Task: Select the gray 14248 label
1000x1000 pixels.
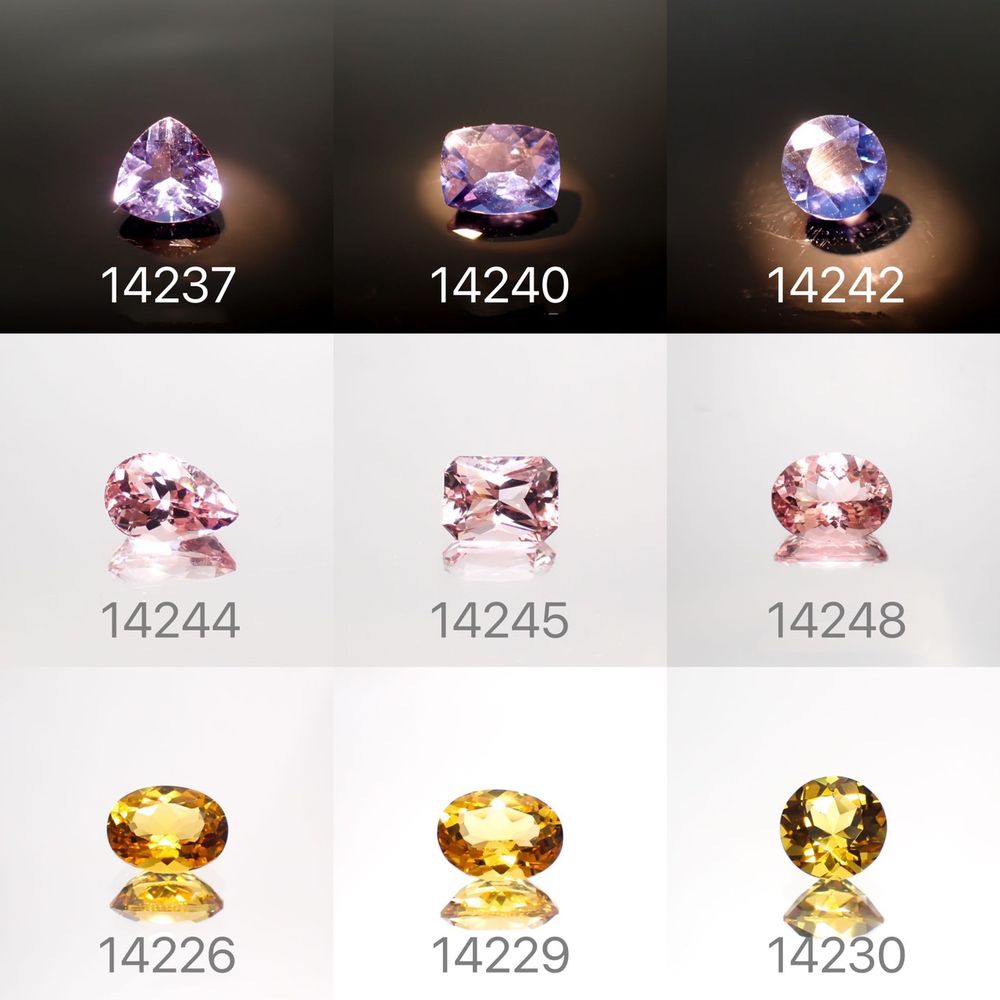Action: (x=835, y=619)
